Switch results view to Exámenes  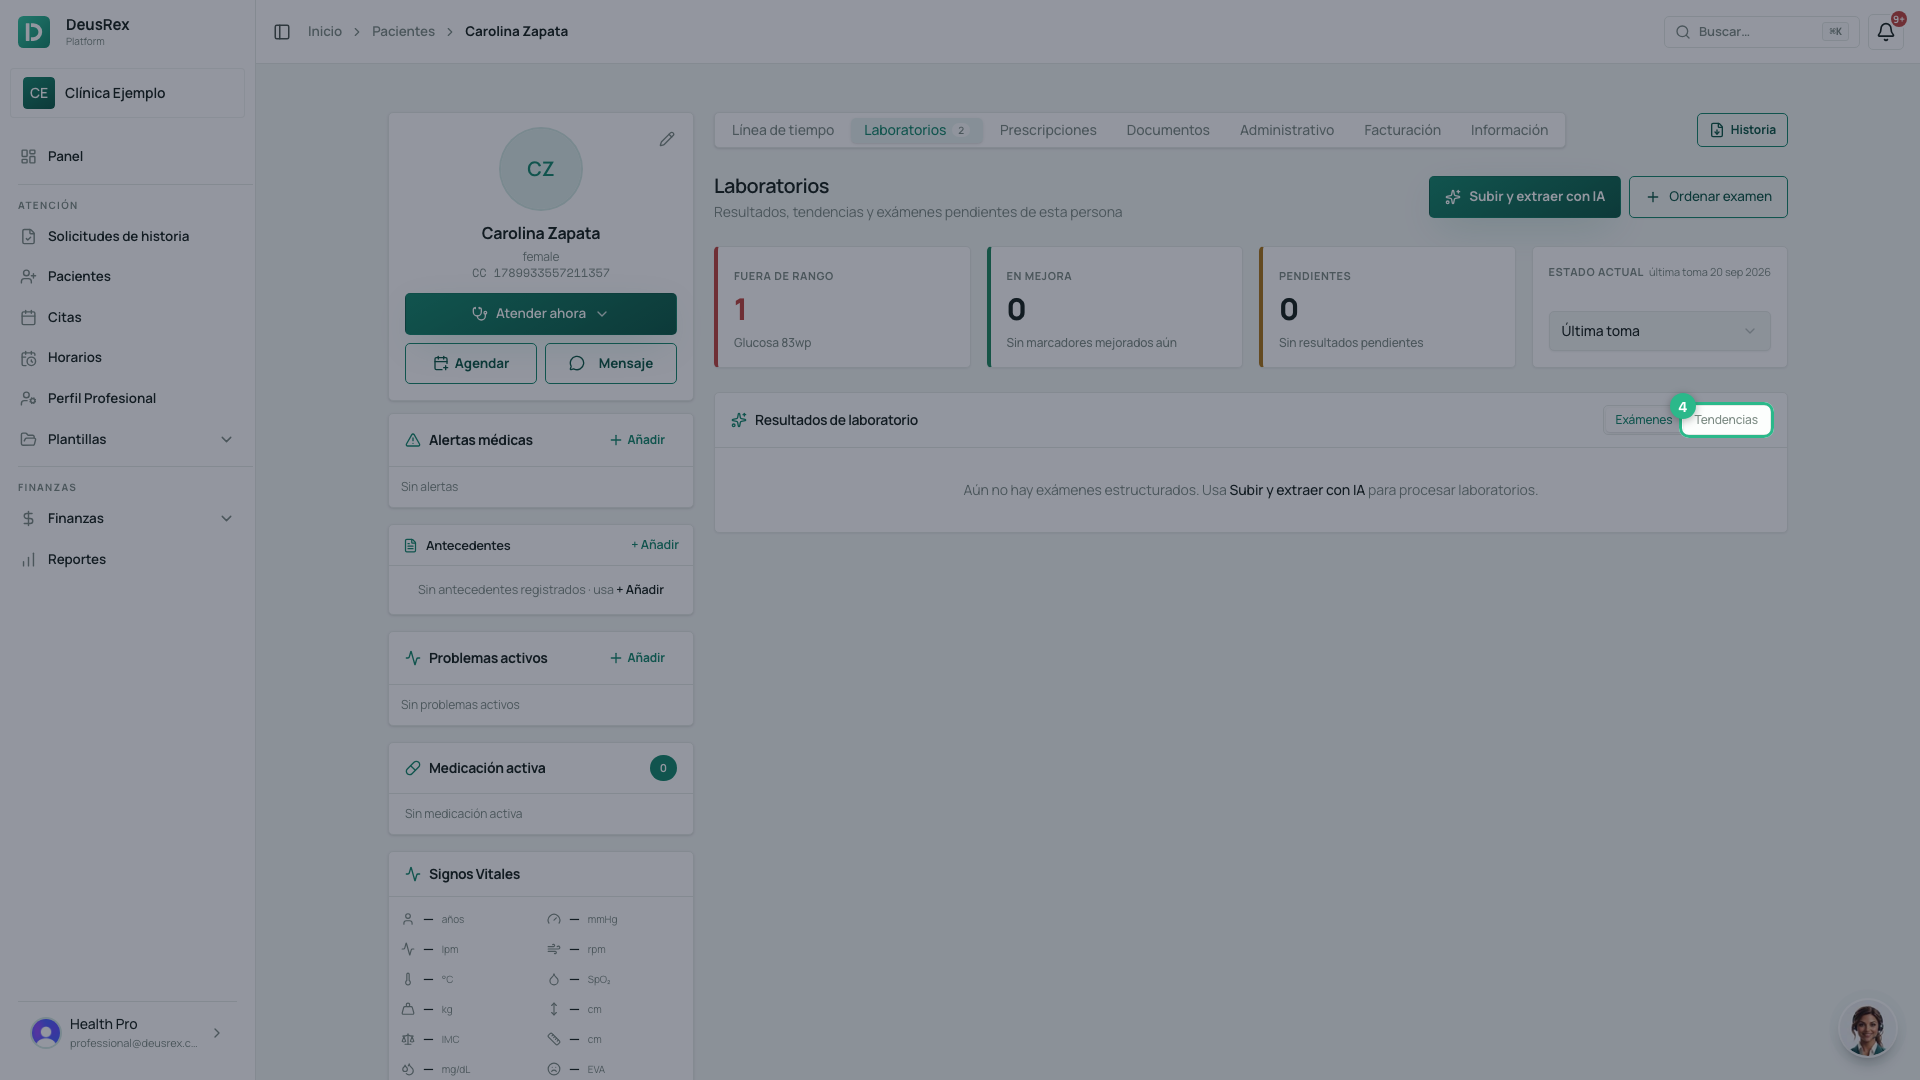[1643, 420]
